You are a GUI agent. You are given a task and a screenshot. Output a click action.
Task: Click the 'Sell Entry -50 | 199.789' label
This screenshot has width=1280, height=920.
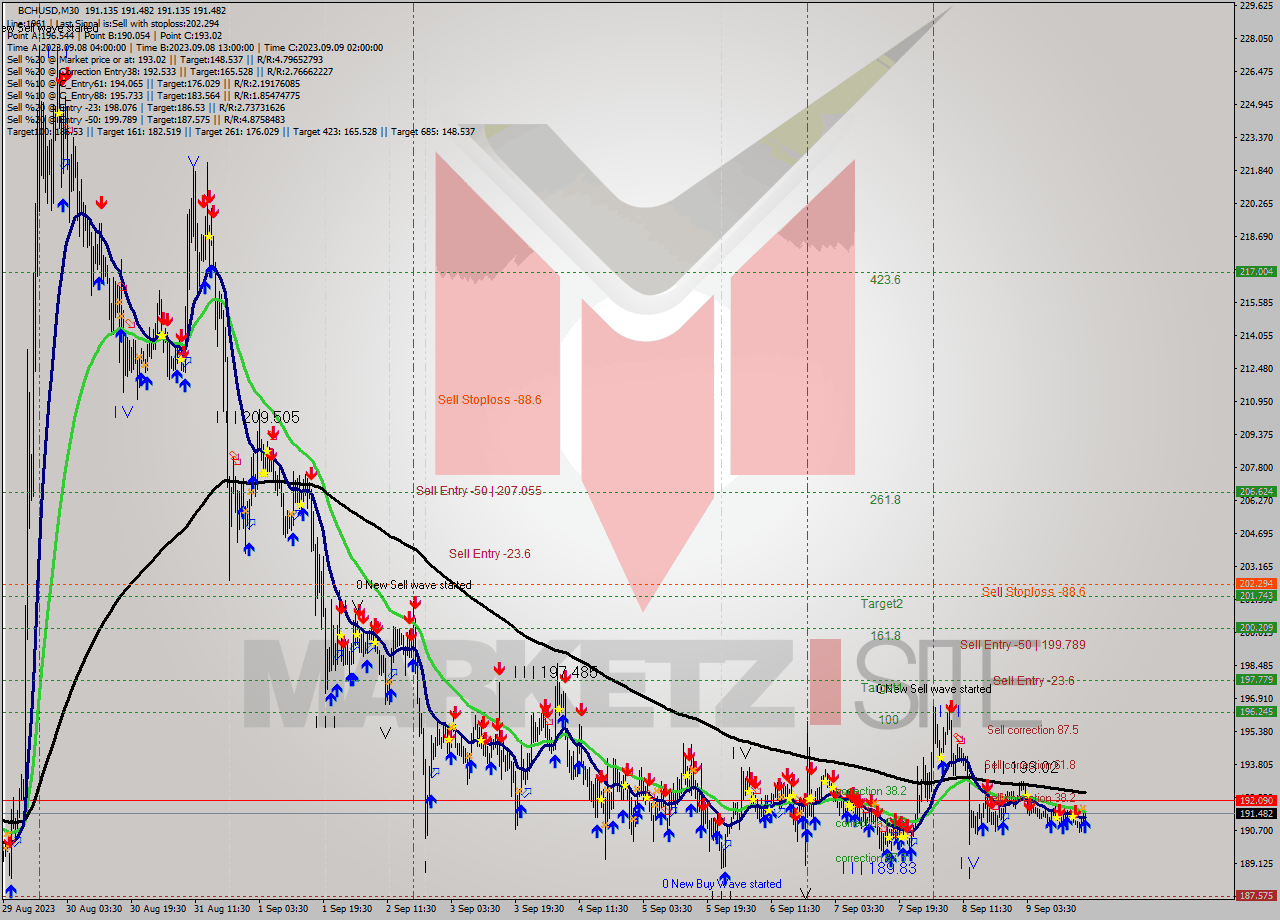pos(1023,645)
